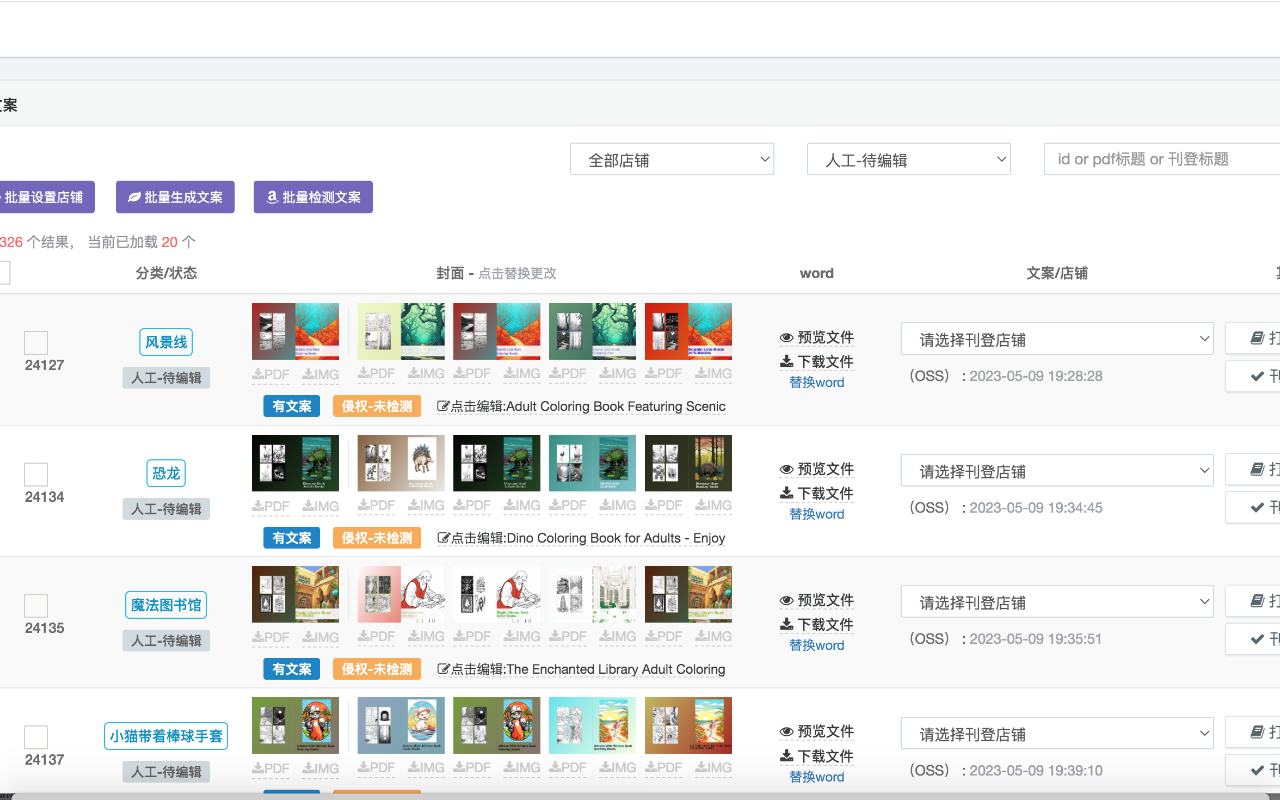Click the 文案 menu heading at top left

[8, 104]
